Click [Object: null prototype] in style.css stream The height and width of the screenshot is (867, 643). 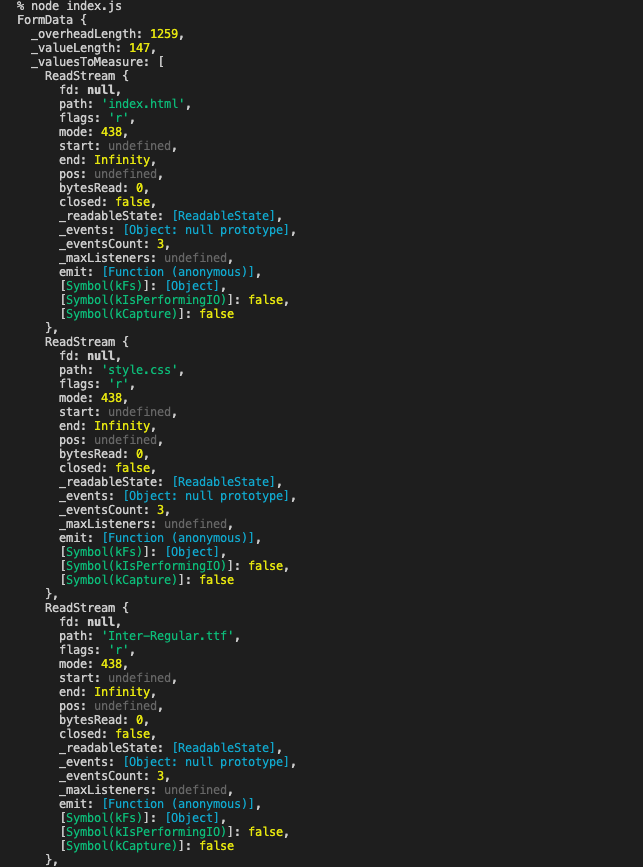(x=210, y=496)
